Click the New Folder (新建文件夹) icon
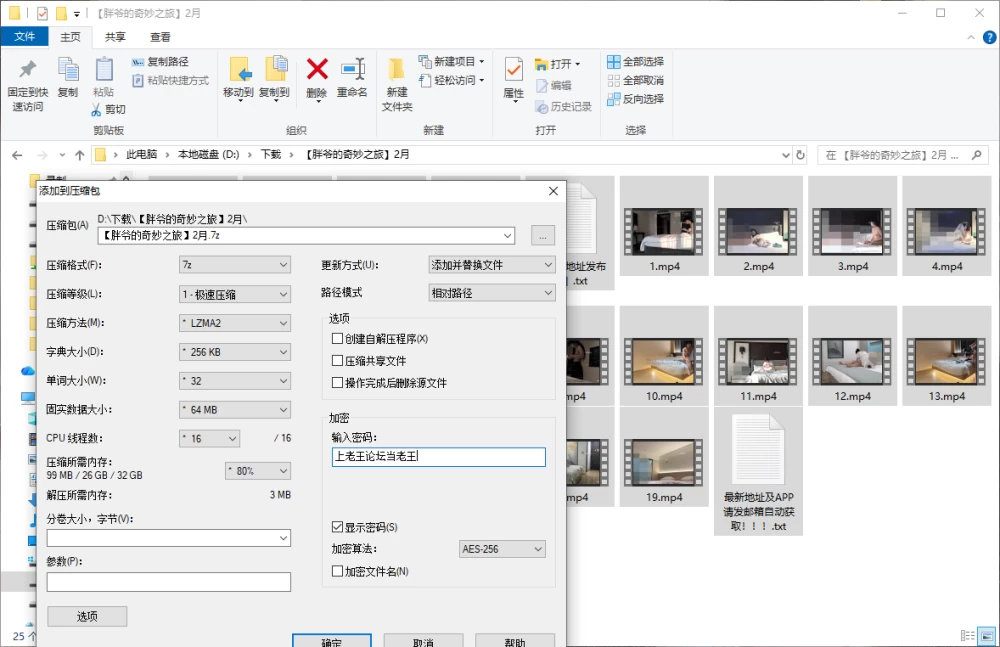 pos(397,70)
